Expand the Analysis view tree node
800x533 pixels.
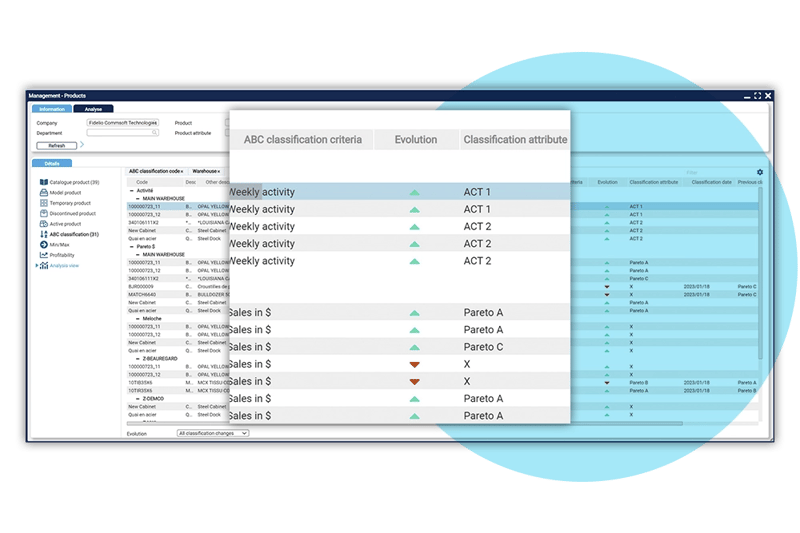(x=36, y=266)
